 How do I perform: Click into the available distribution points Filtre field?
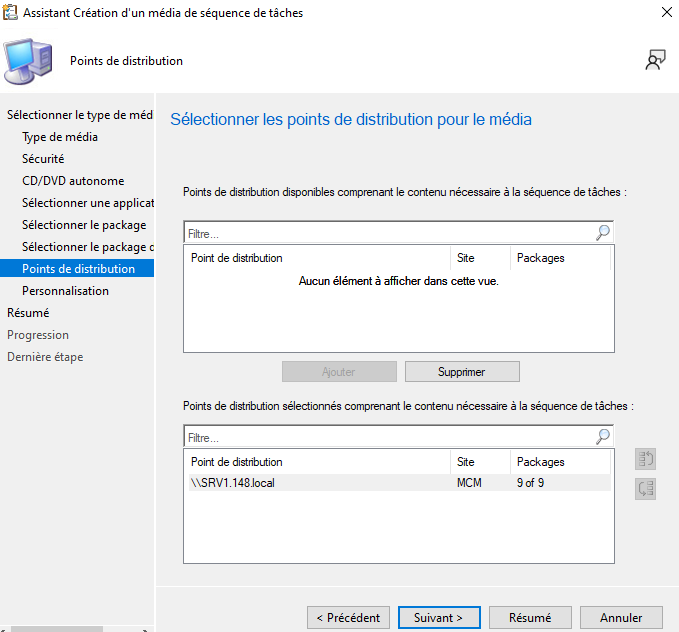coord(388,233)
